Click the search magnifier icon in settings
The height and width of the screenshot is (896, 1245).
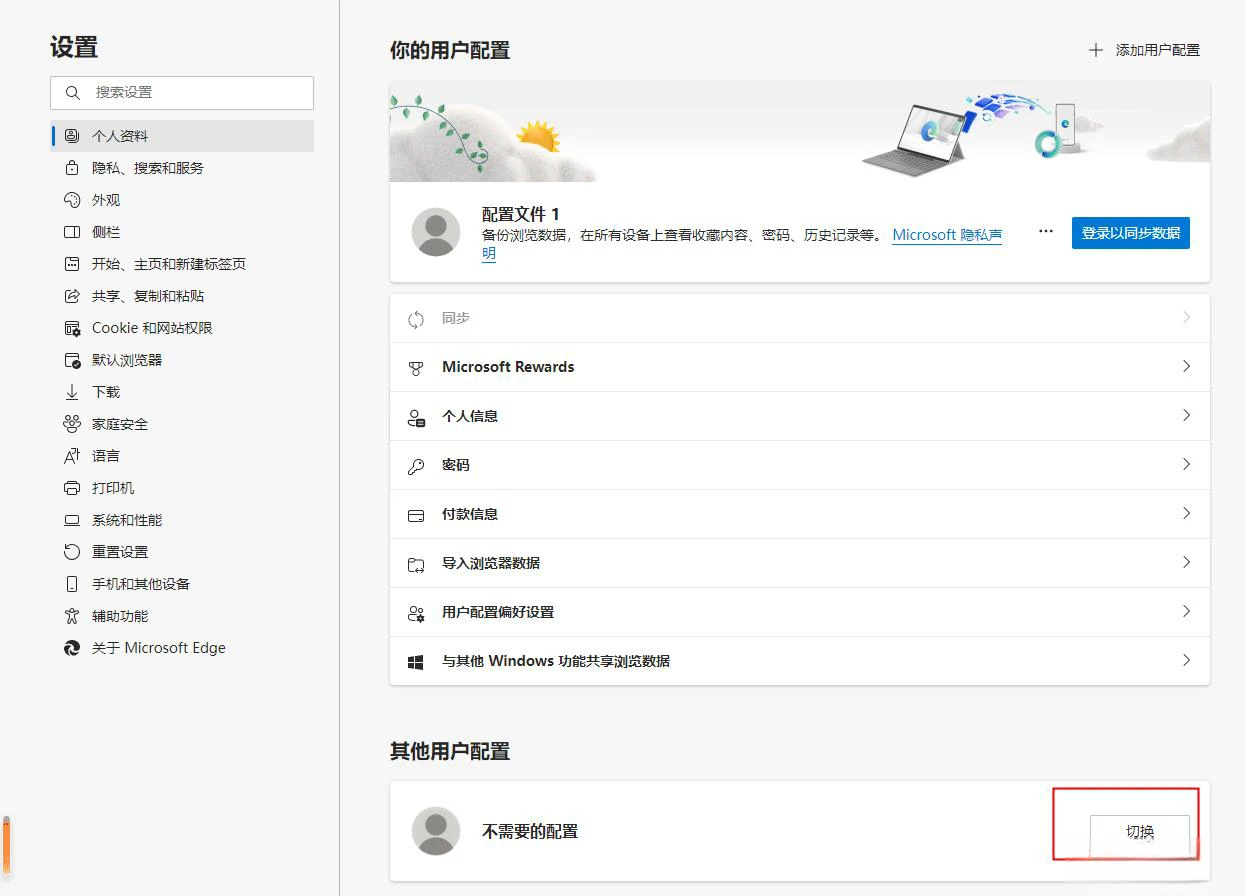point(72,92)
